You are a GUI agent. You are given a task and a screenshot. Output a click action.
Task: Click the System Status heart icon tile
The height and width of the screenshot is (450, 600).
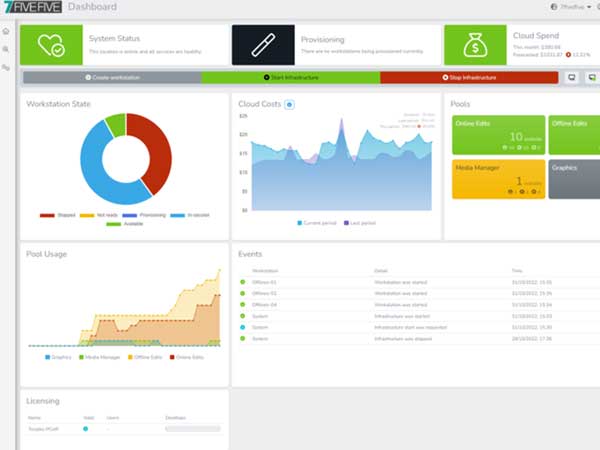click(x=51, y=45)
